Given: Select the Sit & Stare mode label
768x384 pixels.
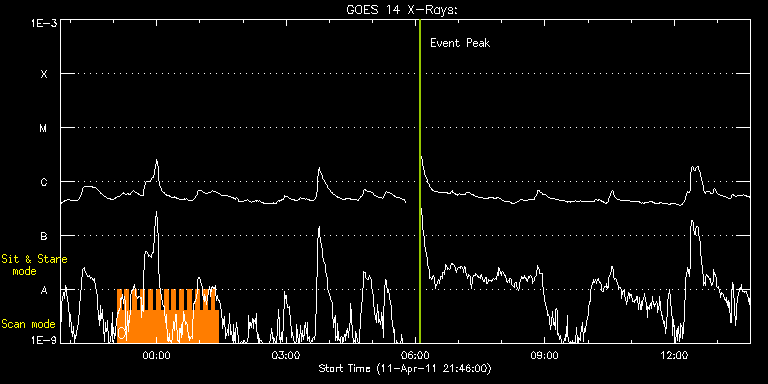Looking at the screenshot, I should coord(34,264).
